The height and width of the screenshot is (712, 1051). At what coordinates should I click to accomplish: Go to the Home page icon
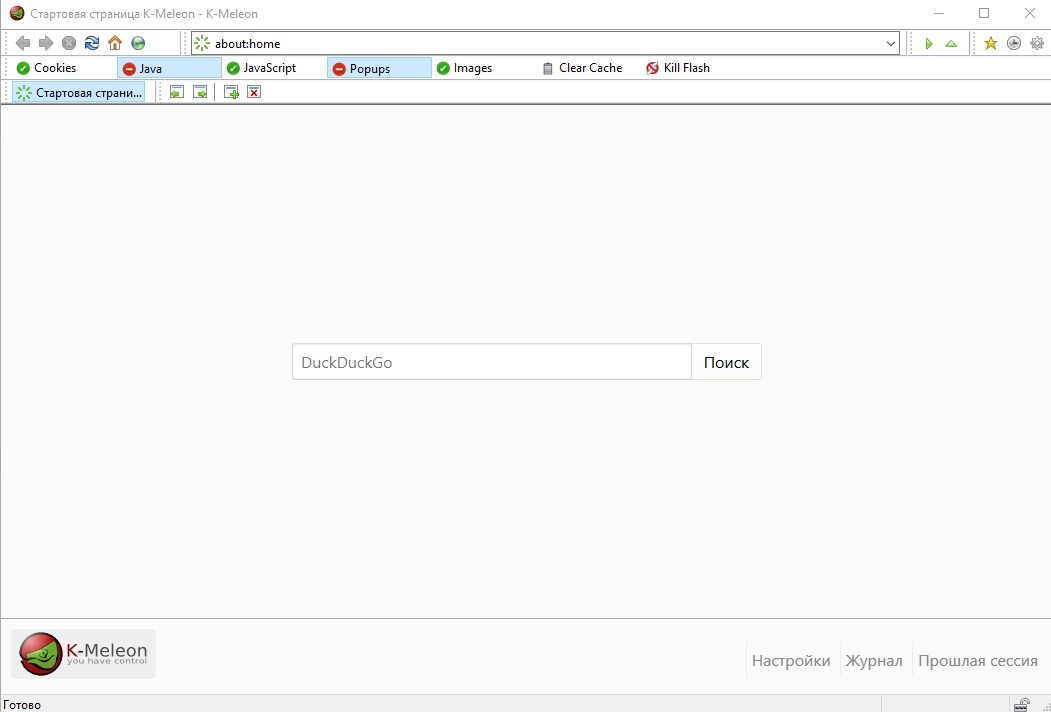115,44
